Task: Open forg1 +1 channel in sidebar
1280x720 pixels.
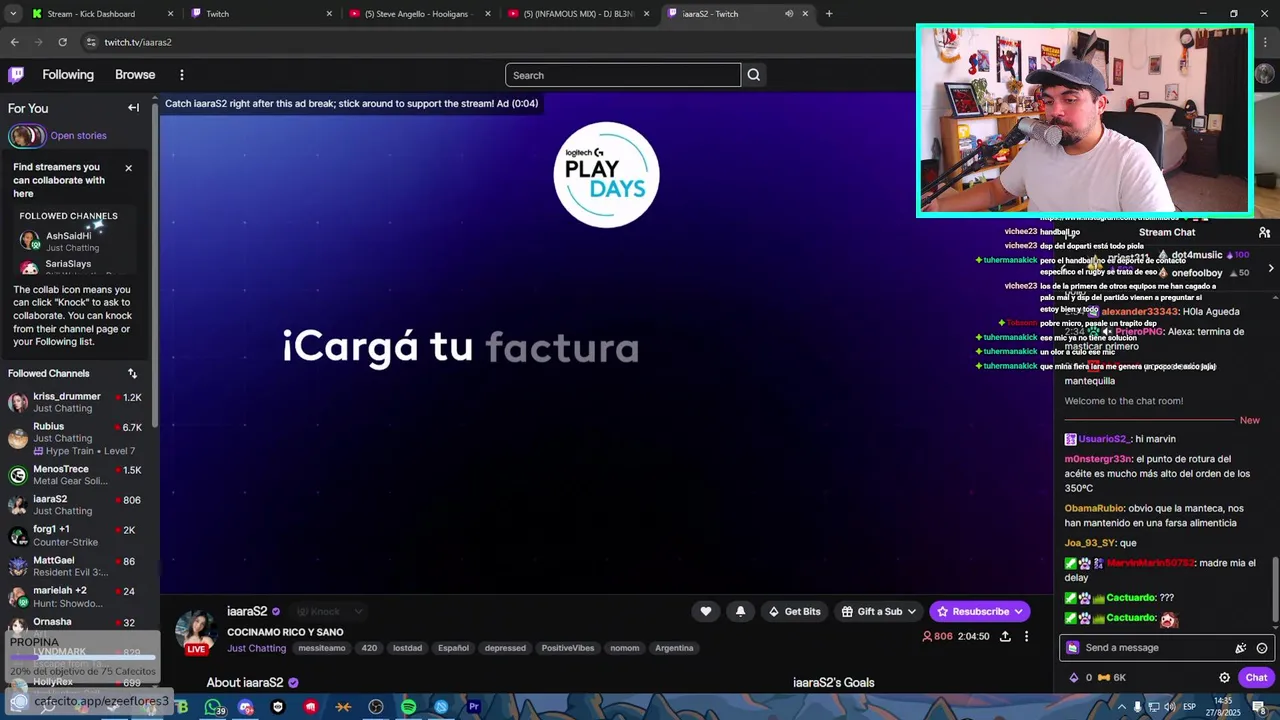Action: pos(75,535)
